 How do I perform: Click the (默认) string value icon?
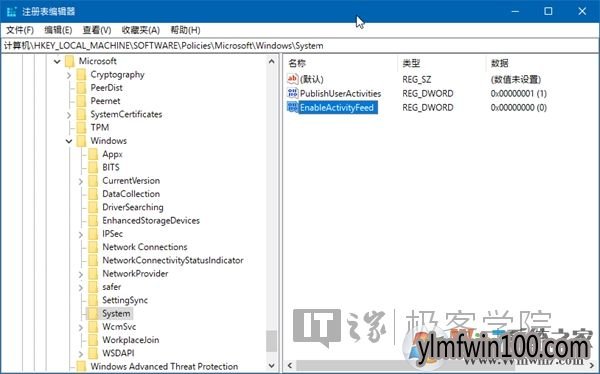(x=292, y=79)
